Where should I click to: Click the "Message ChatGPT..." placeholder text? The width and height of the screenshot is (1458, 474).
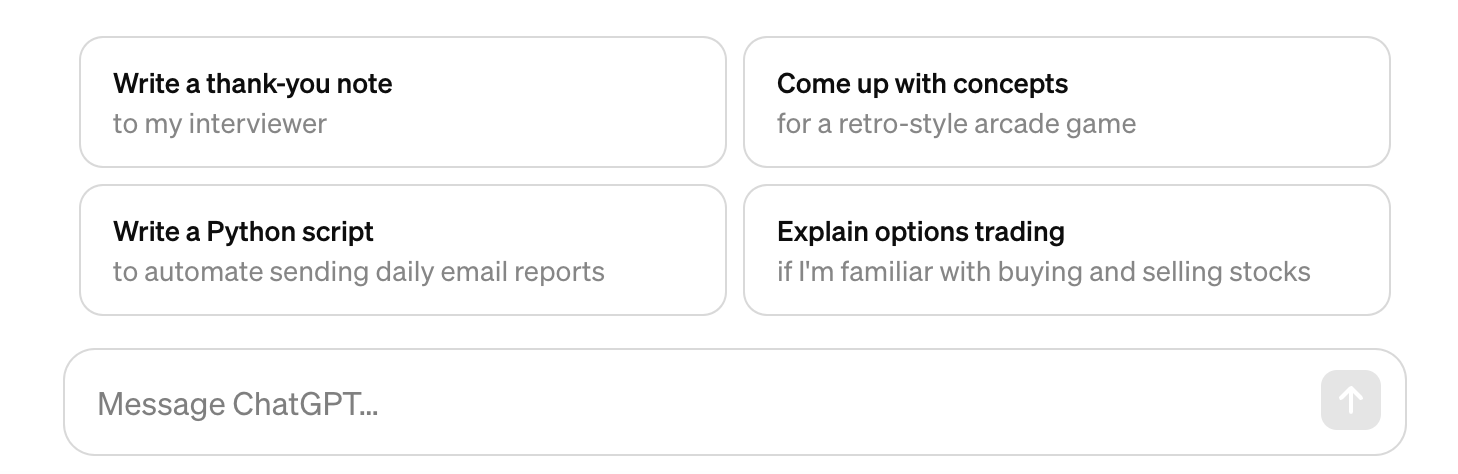click(x=237, y=404)
